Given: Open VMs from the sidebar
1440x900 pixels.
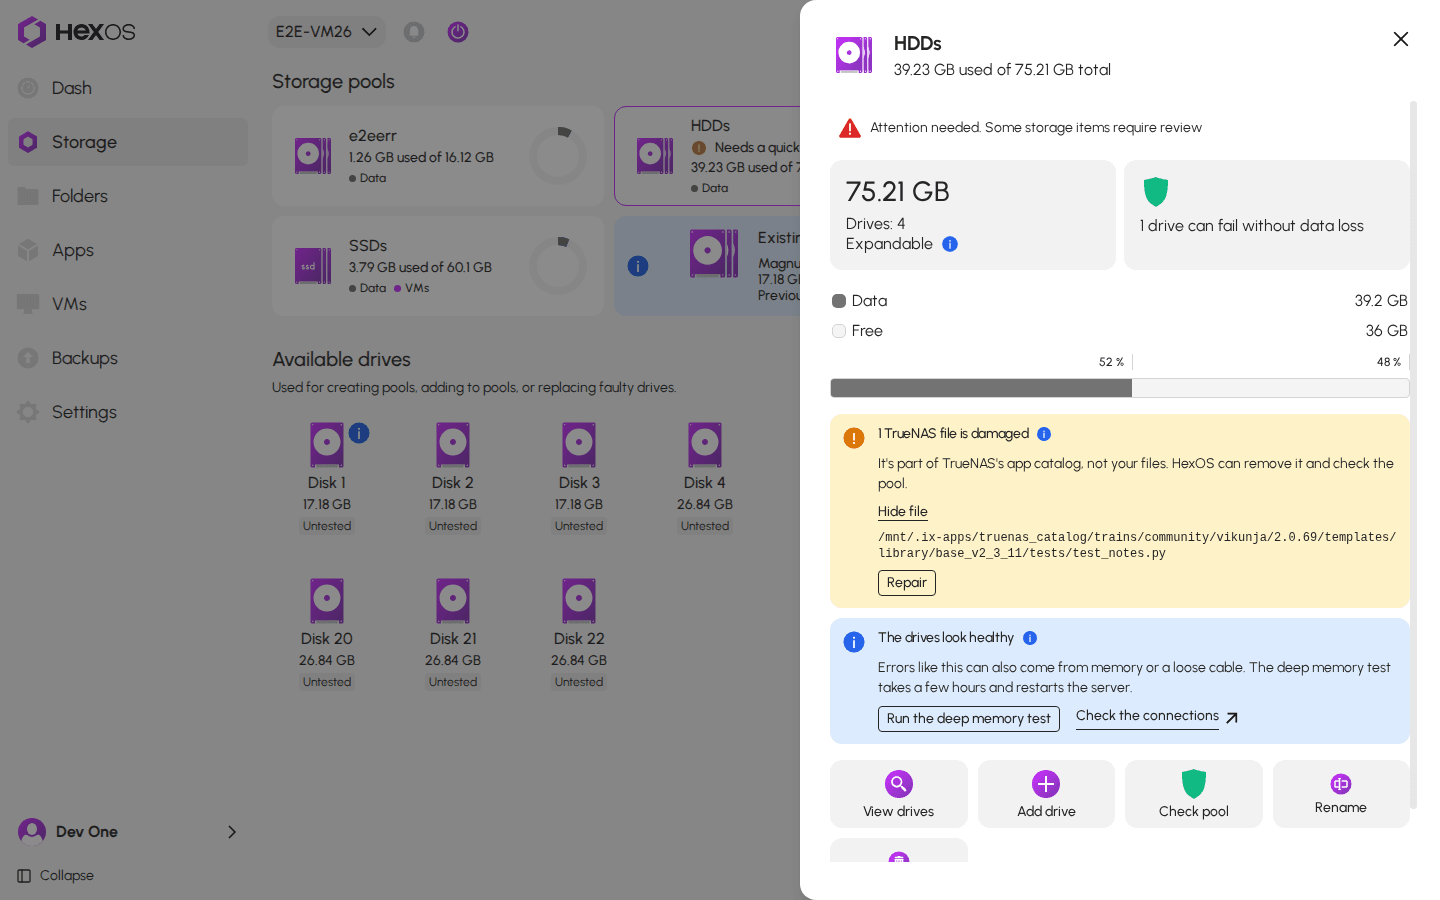Looking at the screenshot, I should pyautogui.click(x=128, y=304).
